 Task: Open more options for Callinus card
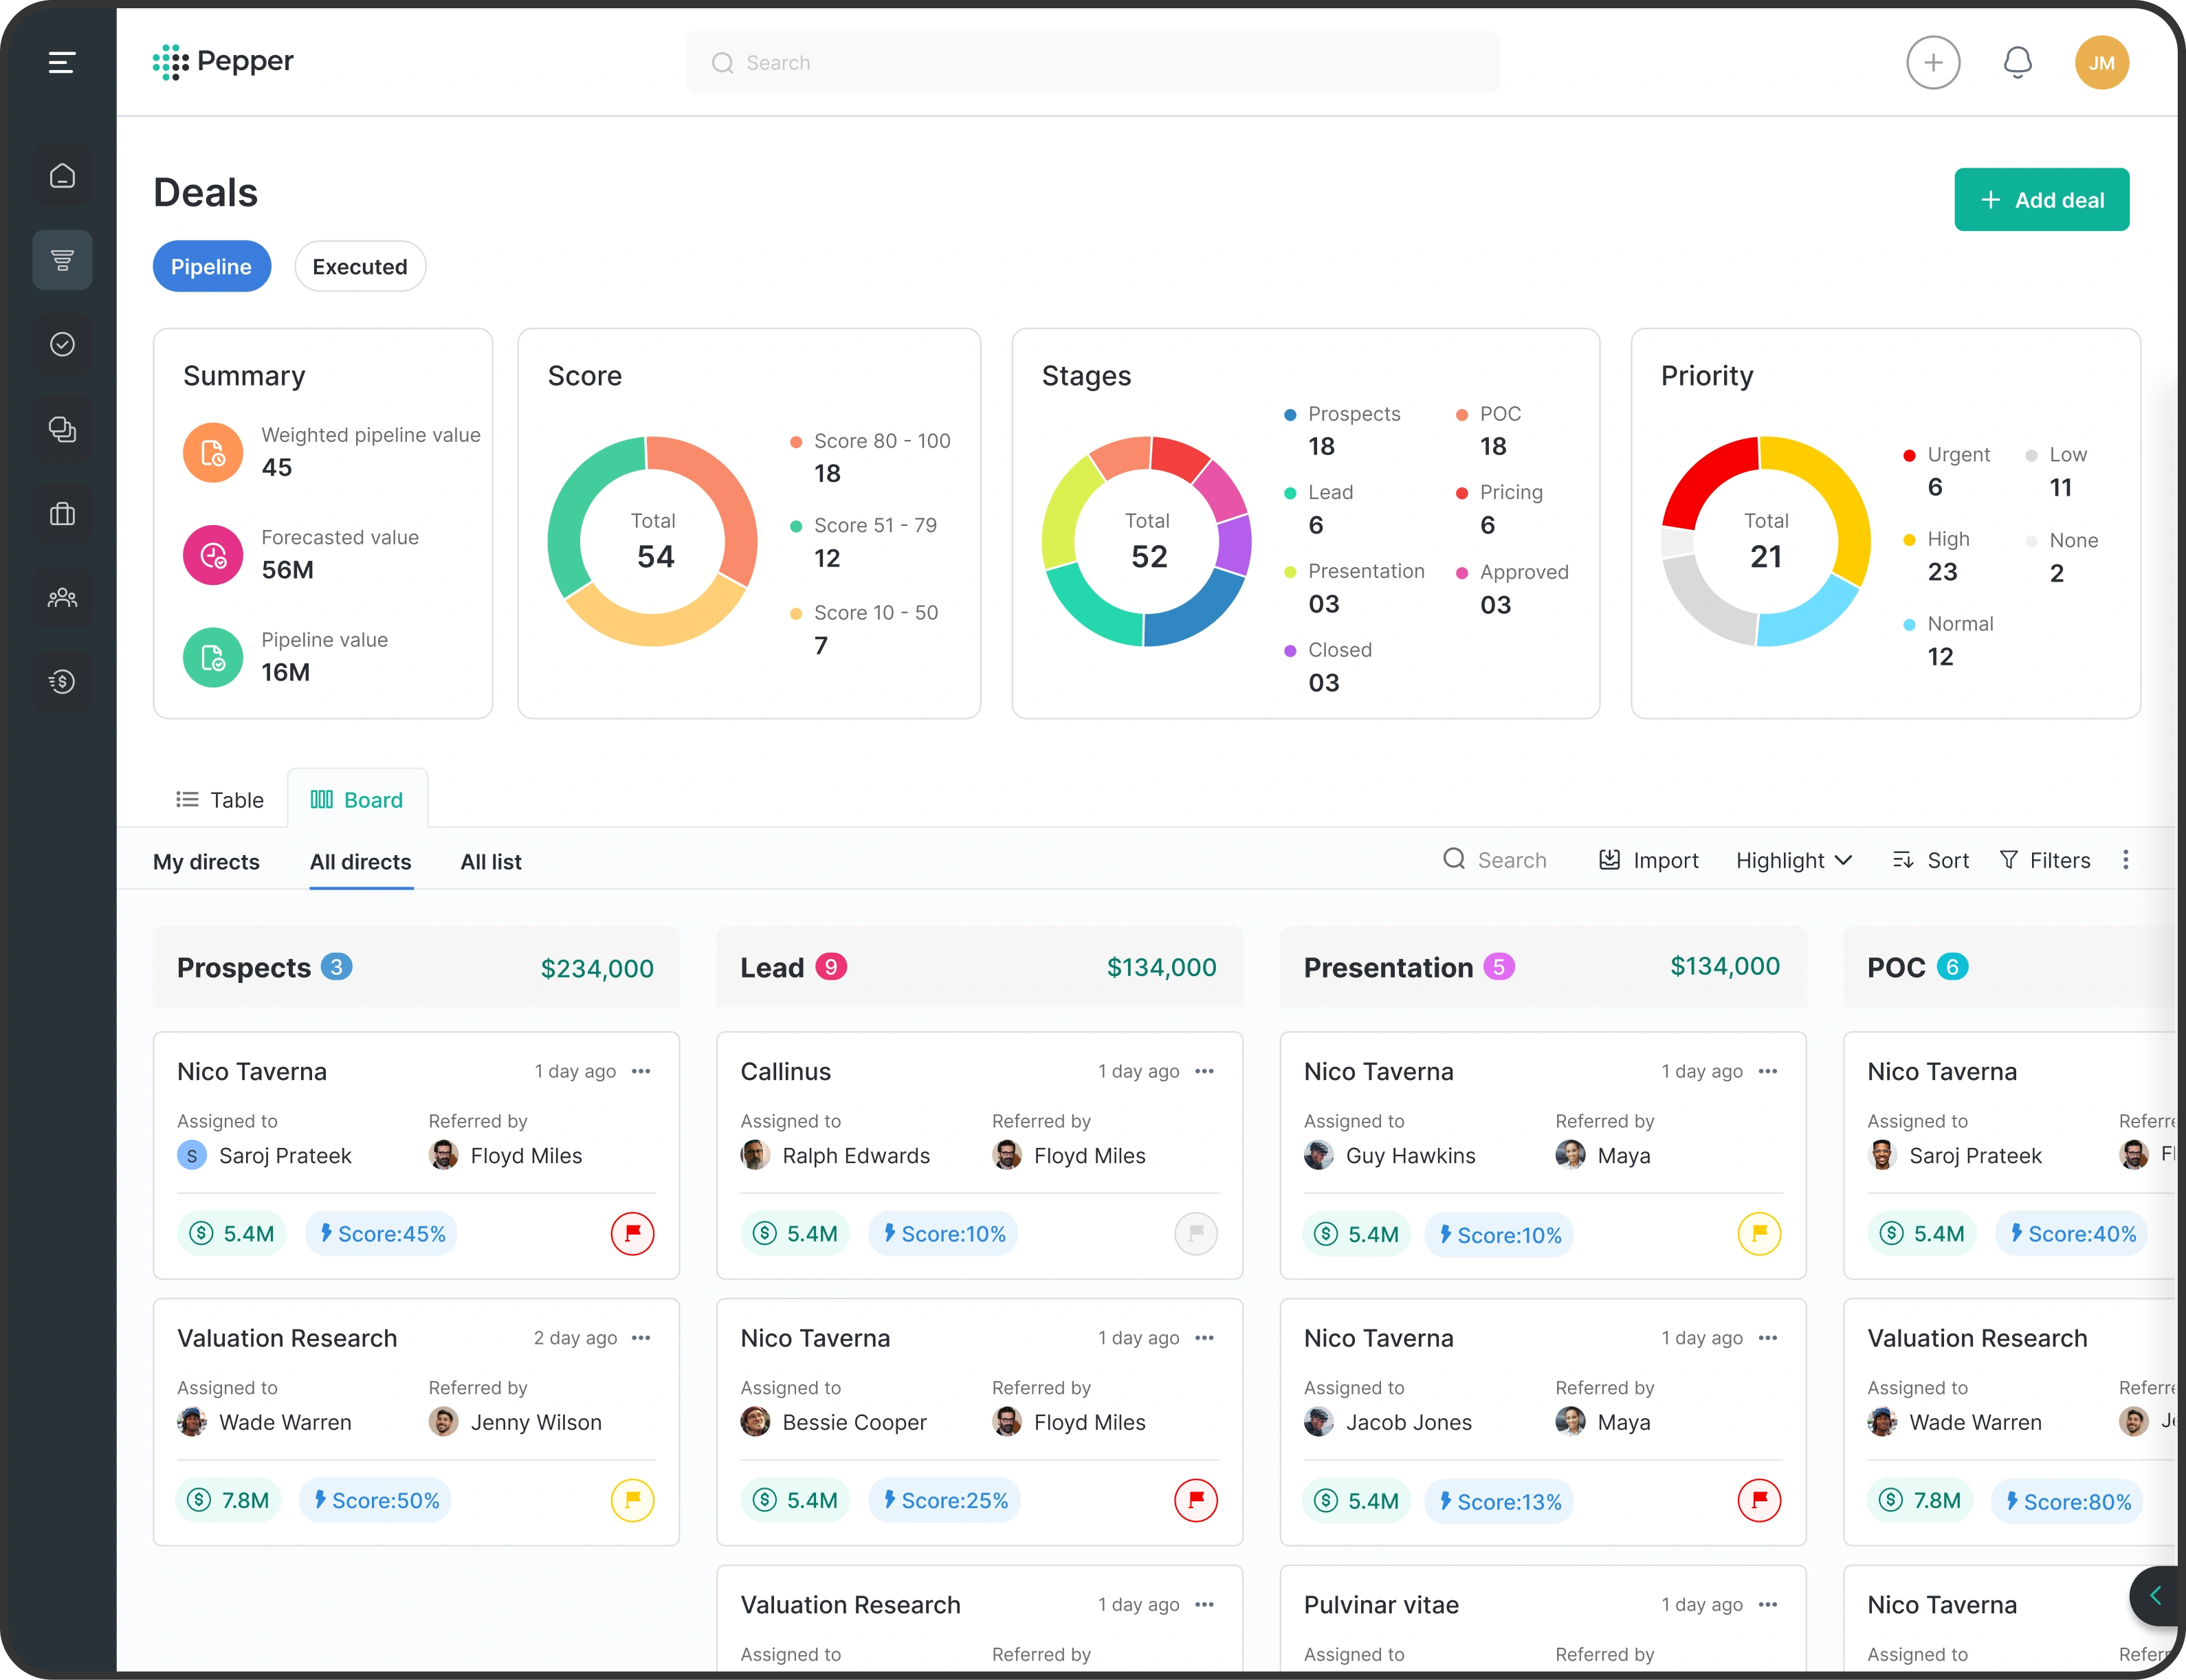[1204, 1071]
